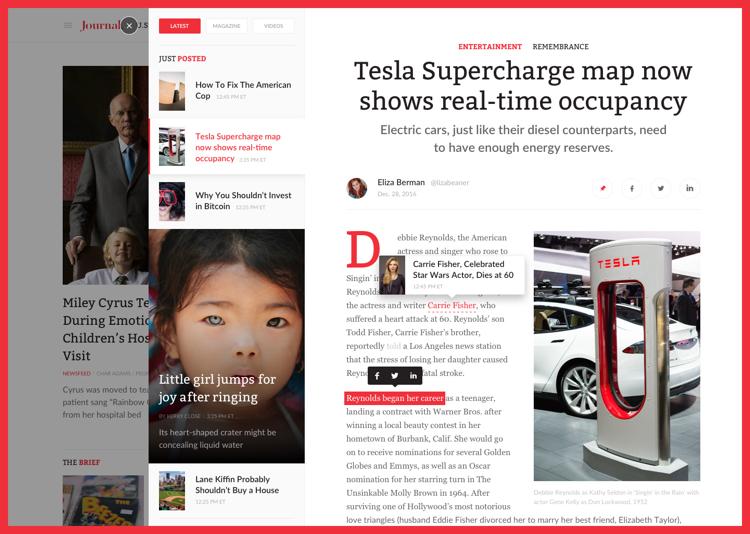Share highlighted text on LinkedIn popup
Viewport: 750px width, 534px height.
pos(413,376)
